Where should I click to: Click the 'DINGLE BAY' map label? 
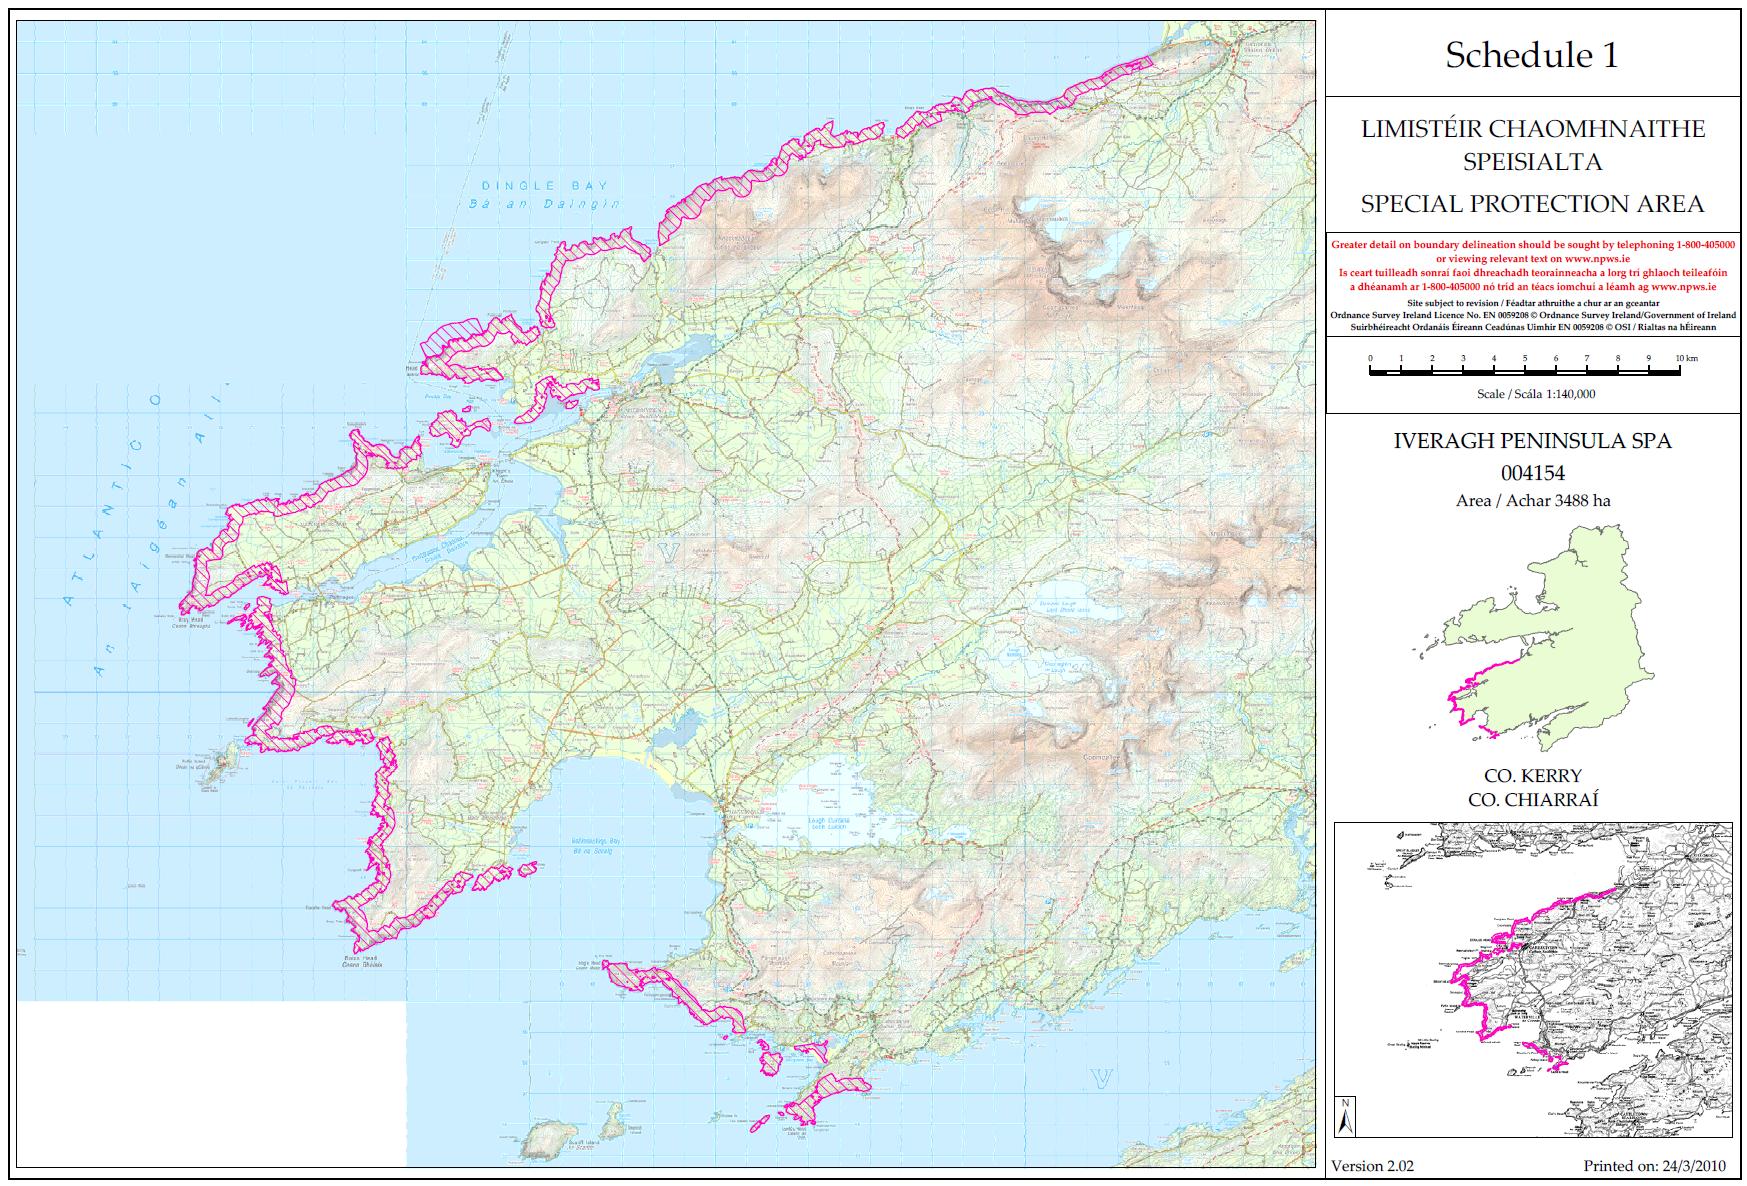pos(544,186)
